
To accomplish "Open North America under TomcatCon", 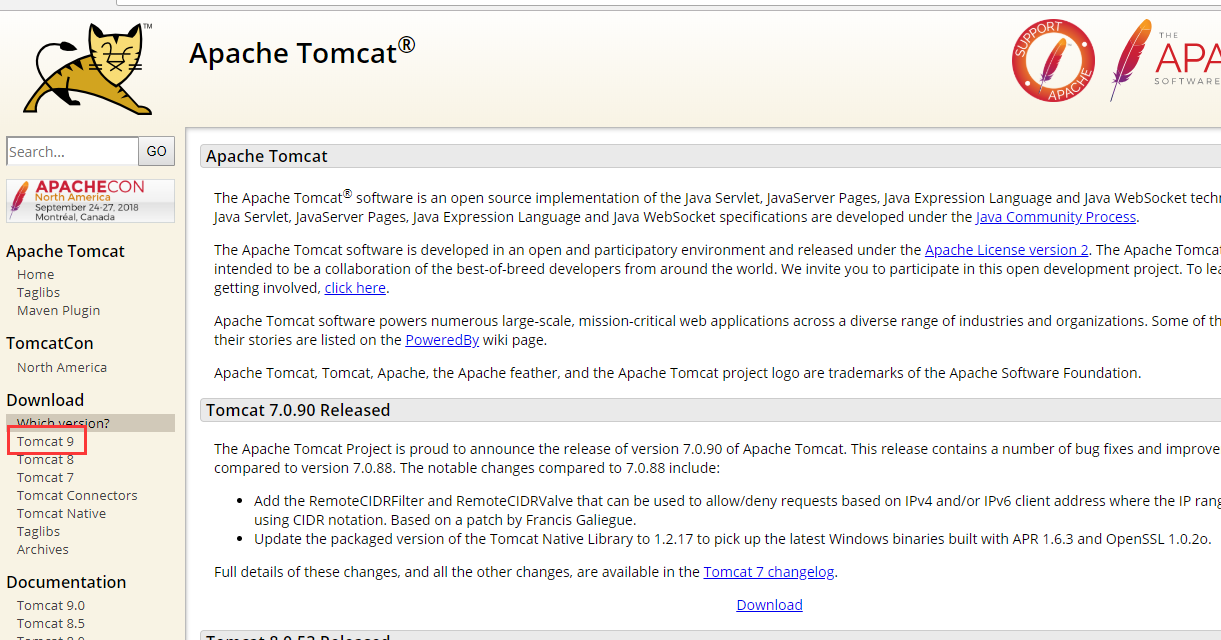I will click(62, 367).
